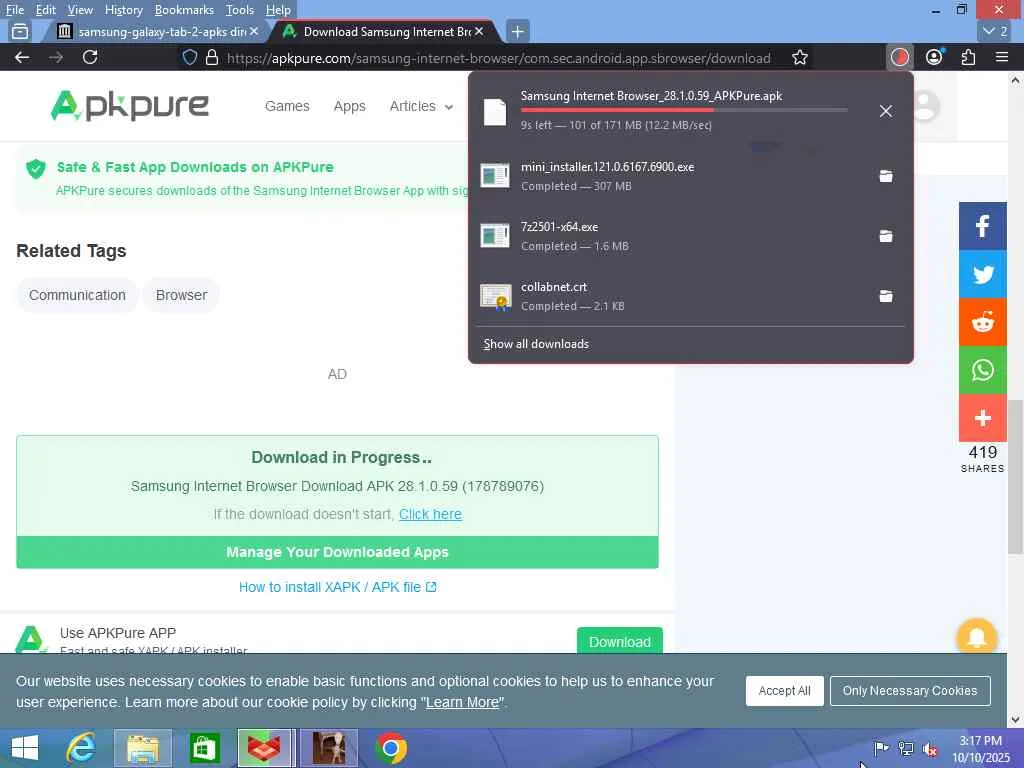
Task: Click the green APKPure APP Download button
Action: tap(619, 641)
